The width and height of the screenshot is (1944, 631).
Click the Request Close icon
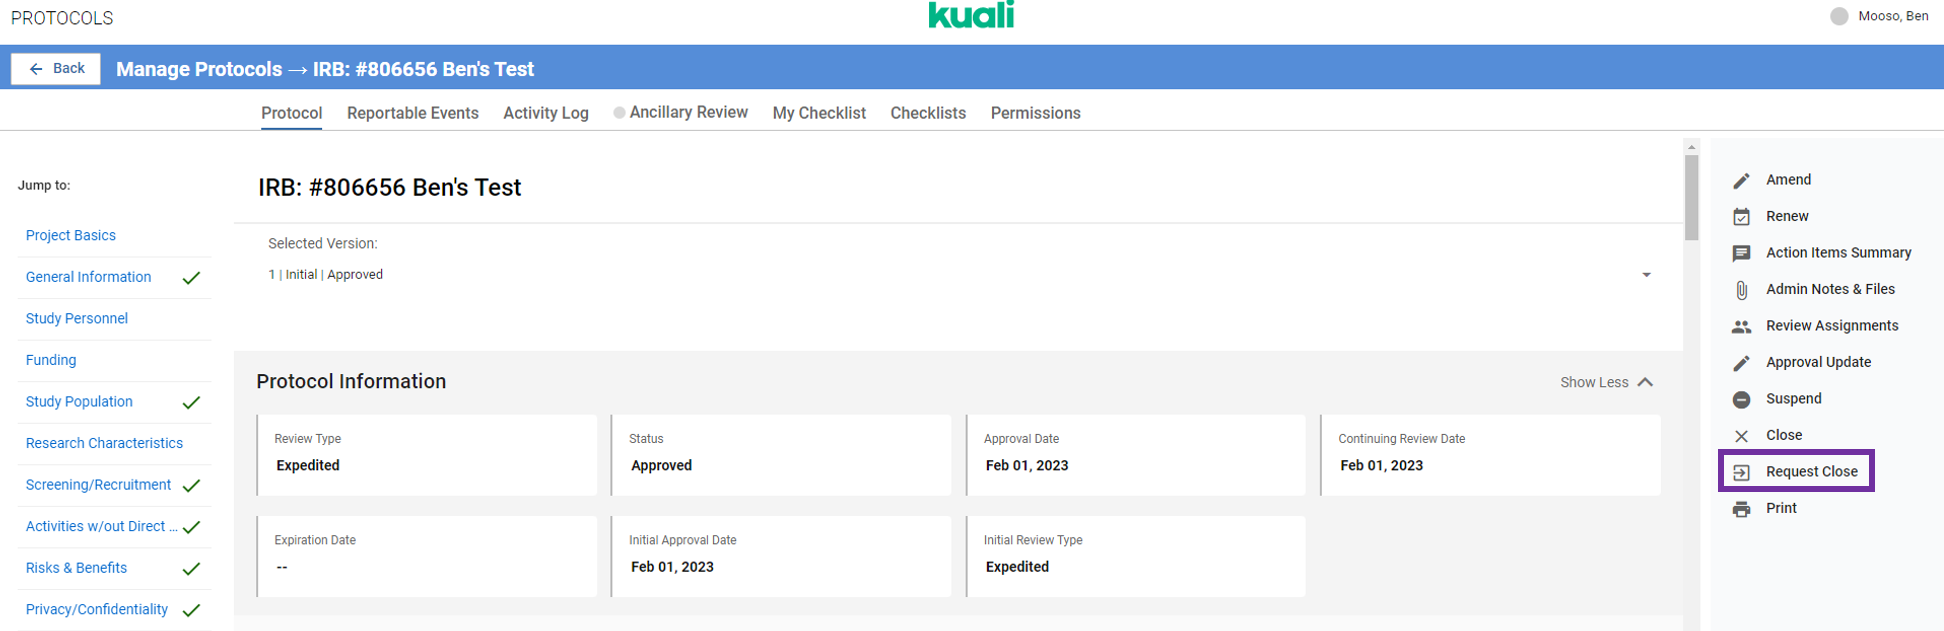pyautogui.click(x=1741, y=472)
